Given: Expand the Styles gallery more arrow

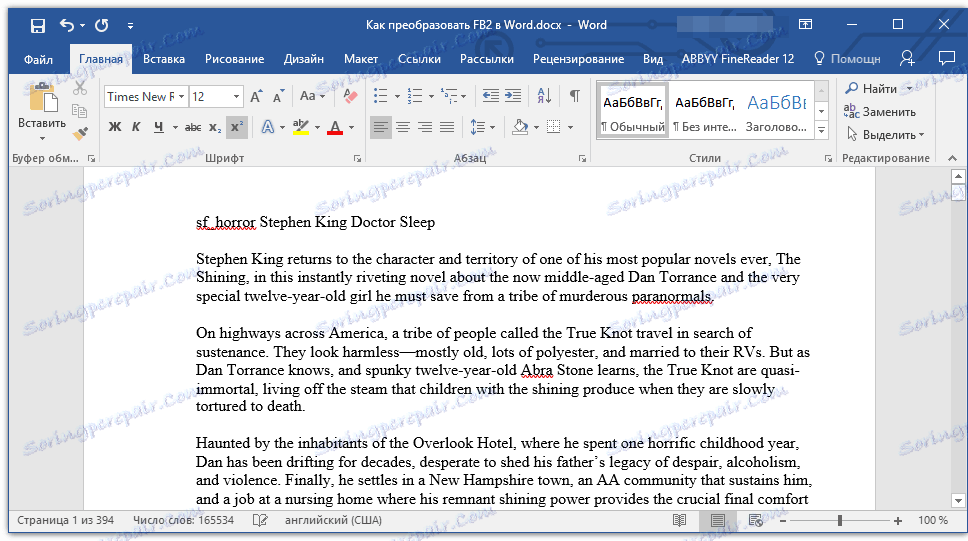Looking at the screenshot, I should click(821, 131).
